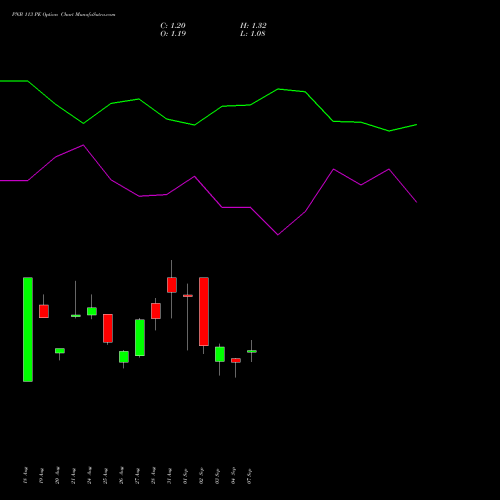Select the opening price O: 1.19 label
Screen dimensions: 500x500
tap(173, 34)
